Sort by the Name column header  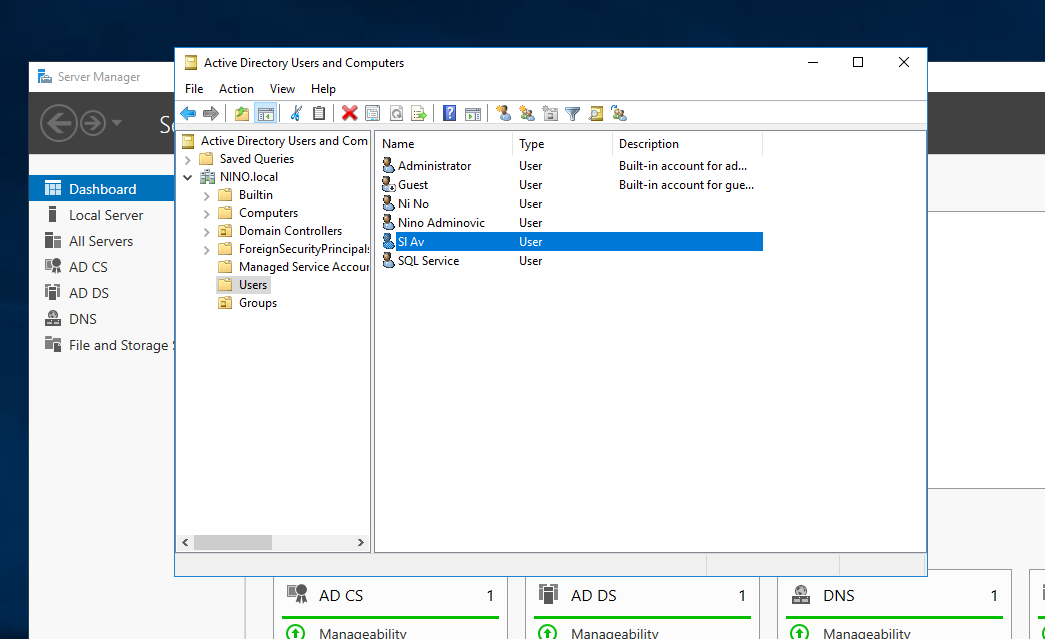pos(443,144)
